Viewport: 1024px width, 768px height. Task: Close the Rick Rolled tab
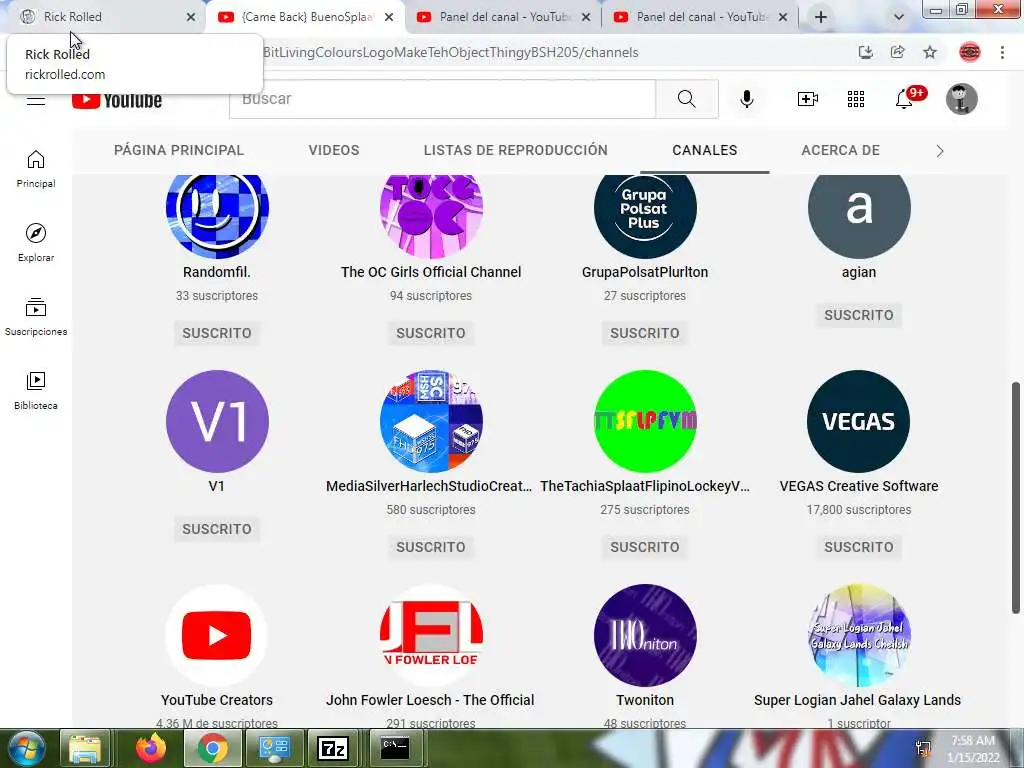click(x=191, y=18)
